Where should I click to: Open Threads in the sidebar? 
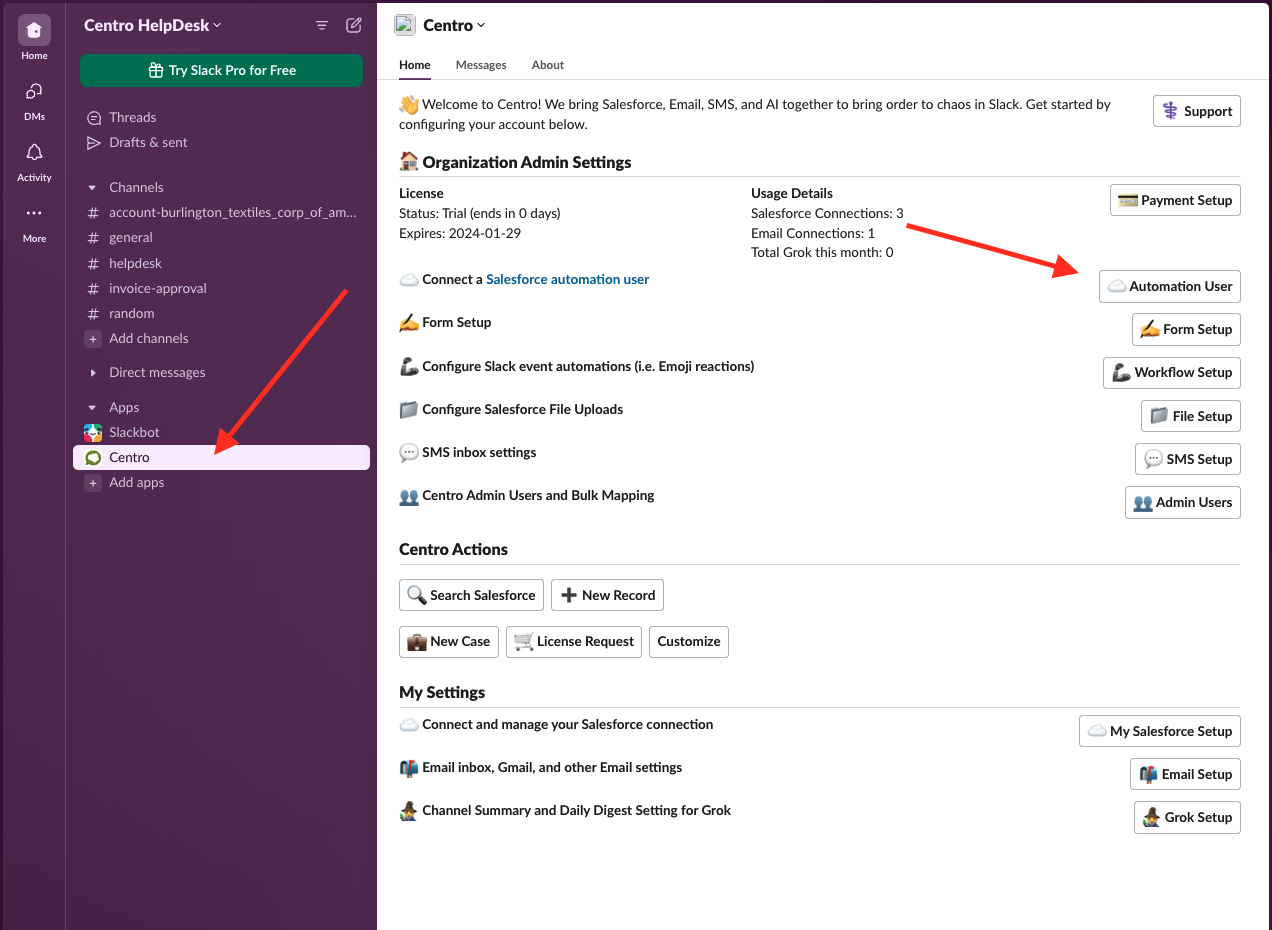click(x=131, y=117)
